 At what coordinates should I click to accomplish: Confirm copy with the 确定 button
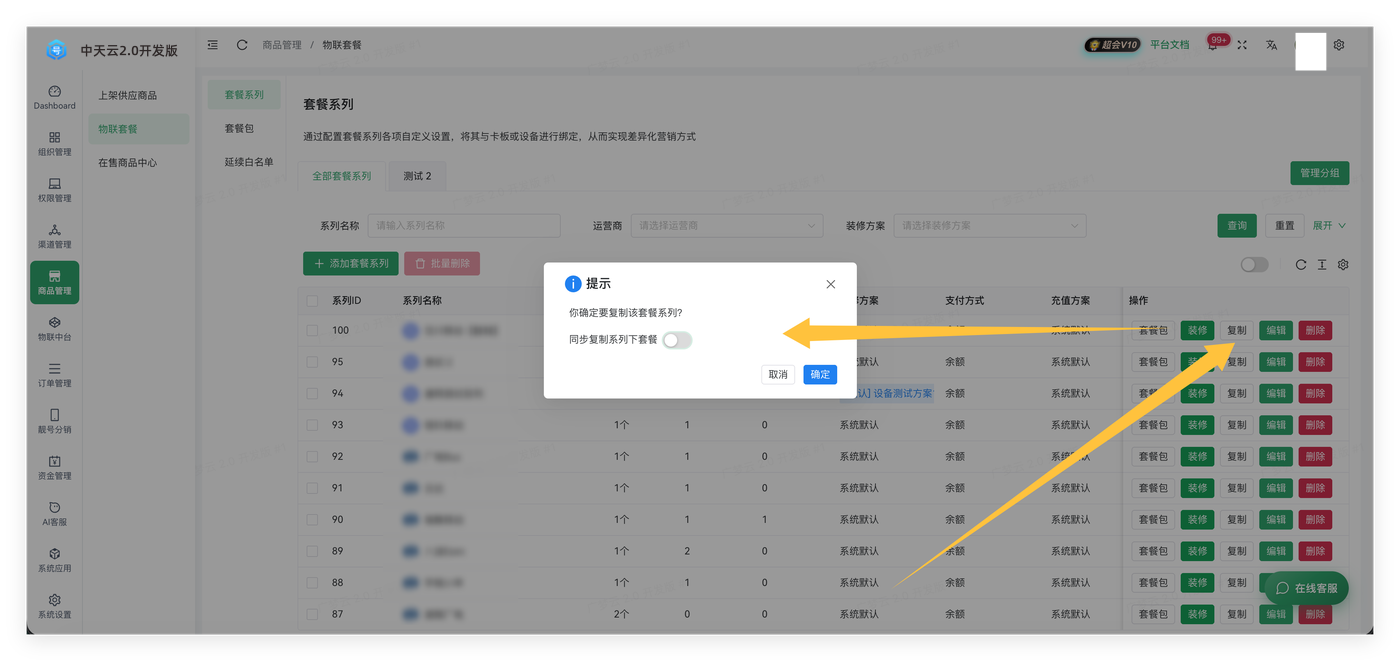[820, 375]
